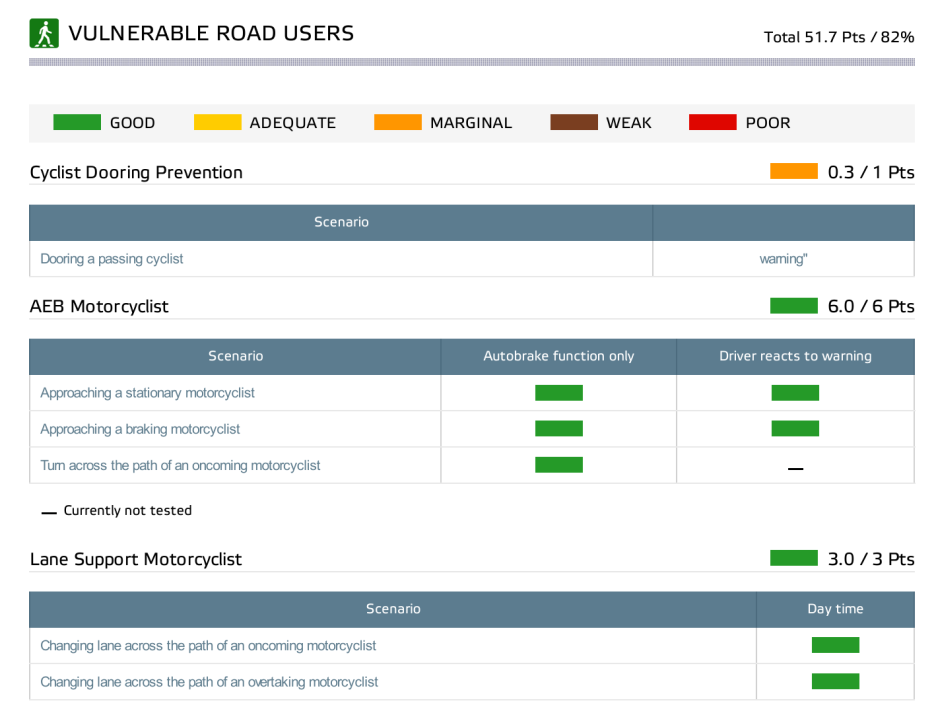
Task: Click the Scenario header in the Dooring table
Action: pyautogui.click(x=341, y=222)
